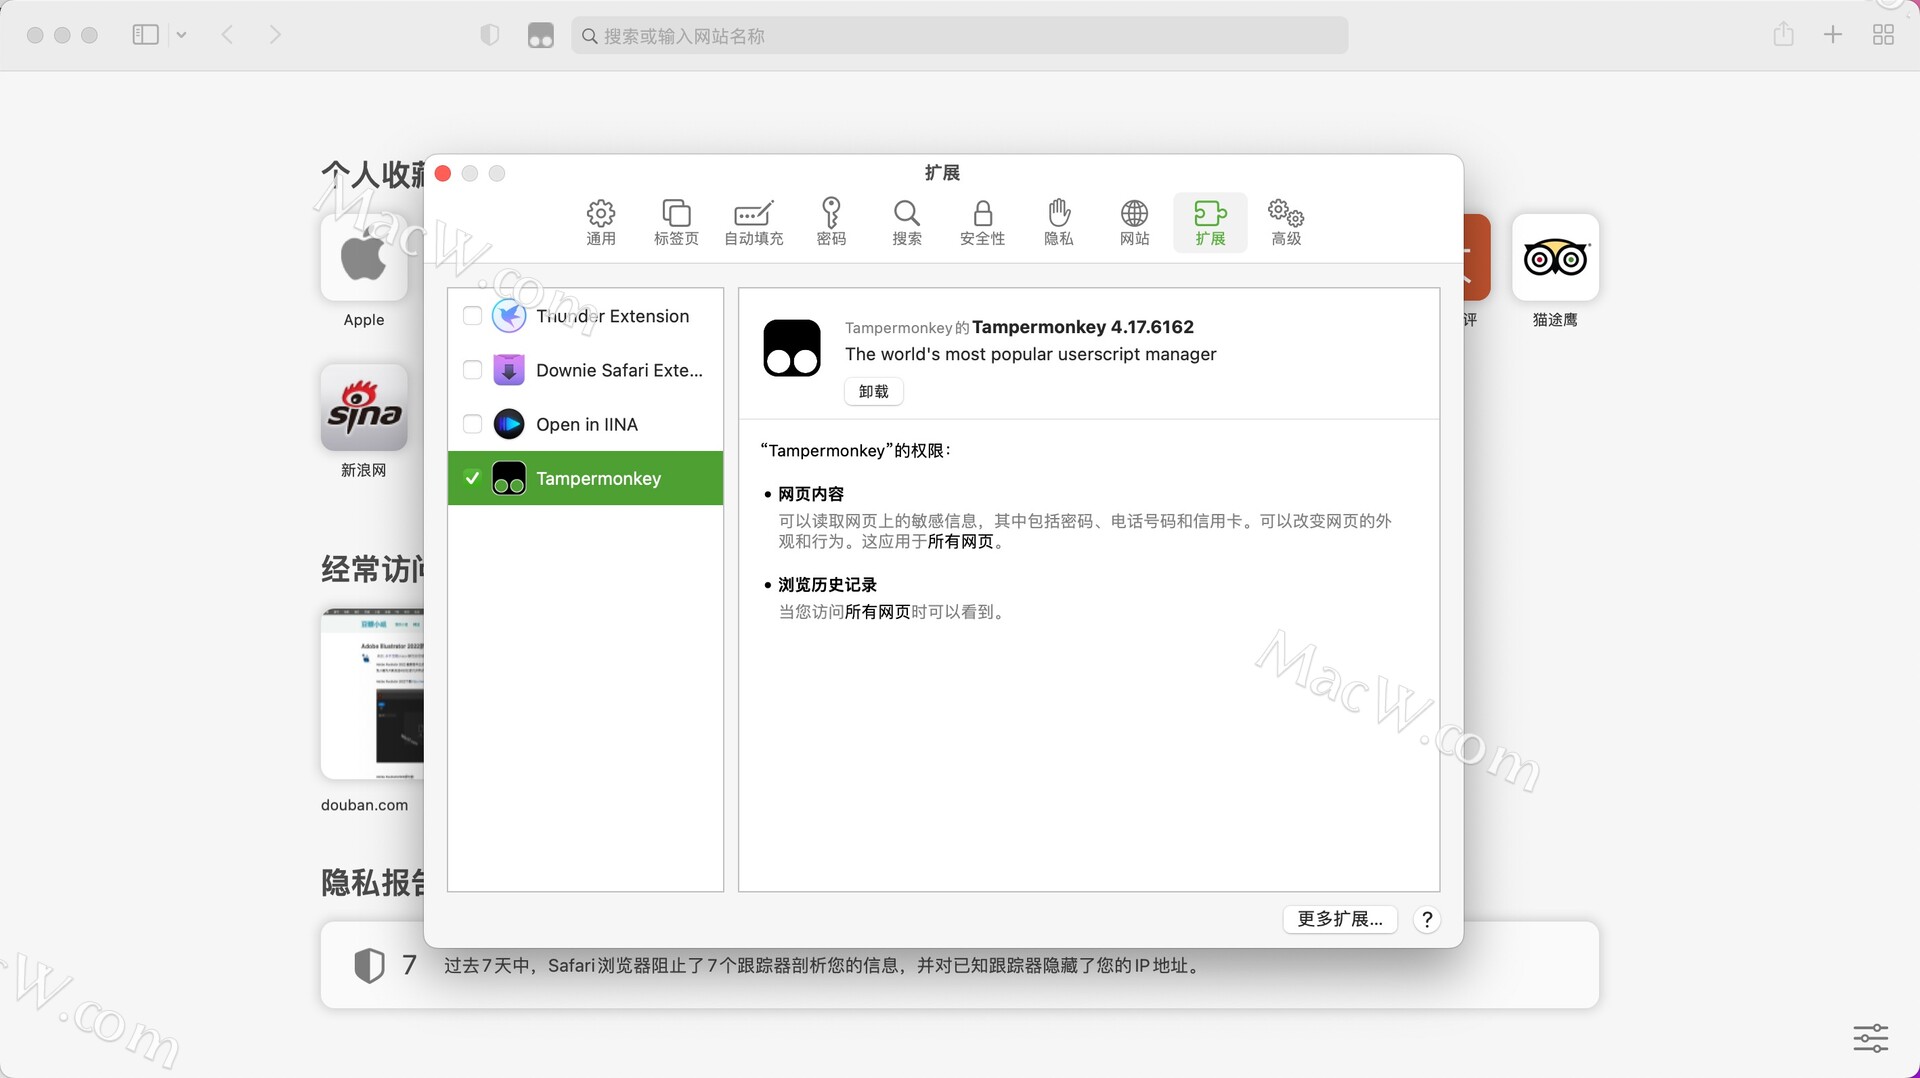The height and width of the screenshot is (1078, 1920).
Task: Open the 猫途鹰 TripAdvisor favorite
Action: (x=1555, y=258)
